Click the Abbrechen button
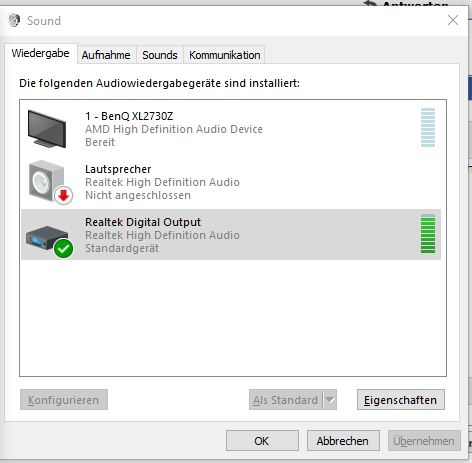Image resolution: width=472 pixels, height=463 pixels. click(343, 441)
